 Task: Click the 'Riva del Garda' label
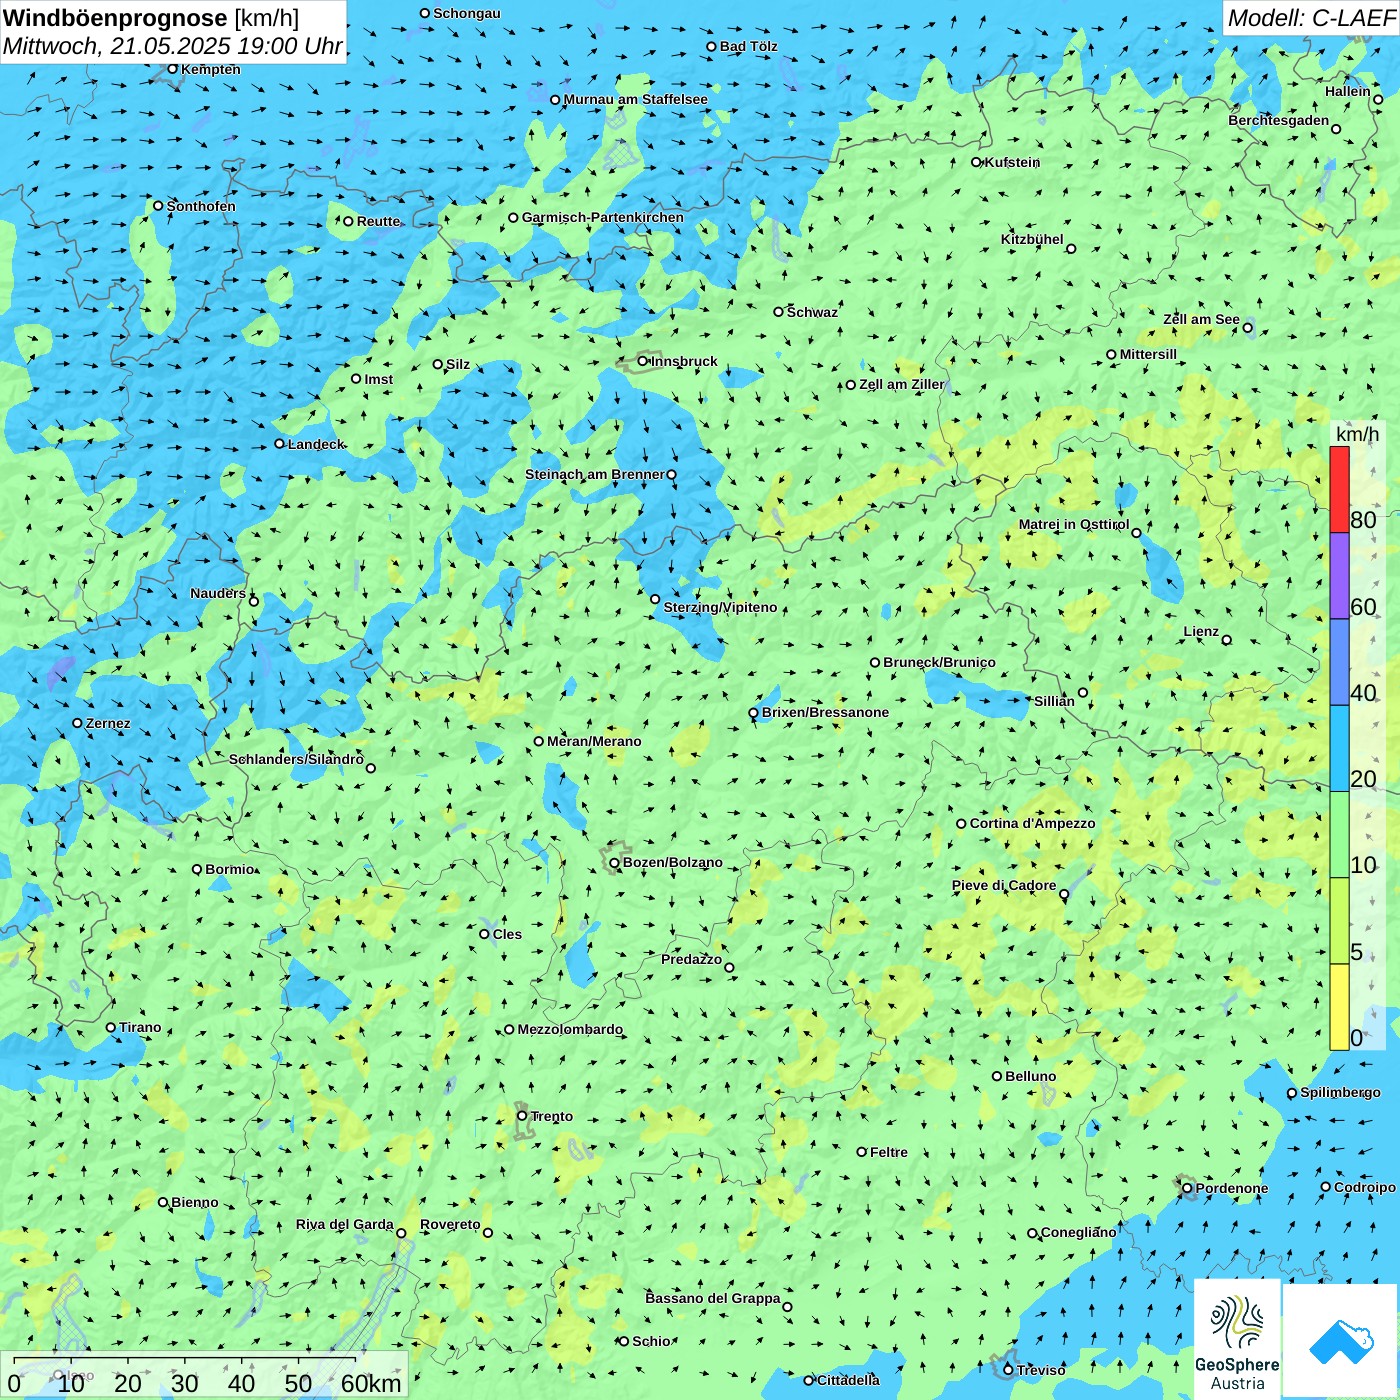[x=345, y=1224]
